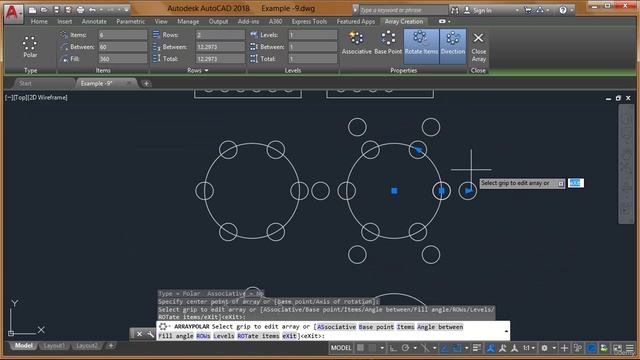Image resolution: width=640 pixels, height=360 pixels.
Task: Expand the Rows panel dropdown arrow
Action: (x=207, y=71)
